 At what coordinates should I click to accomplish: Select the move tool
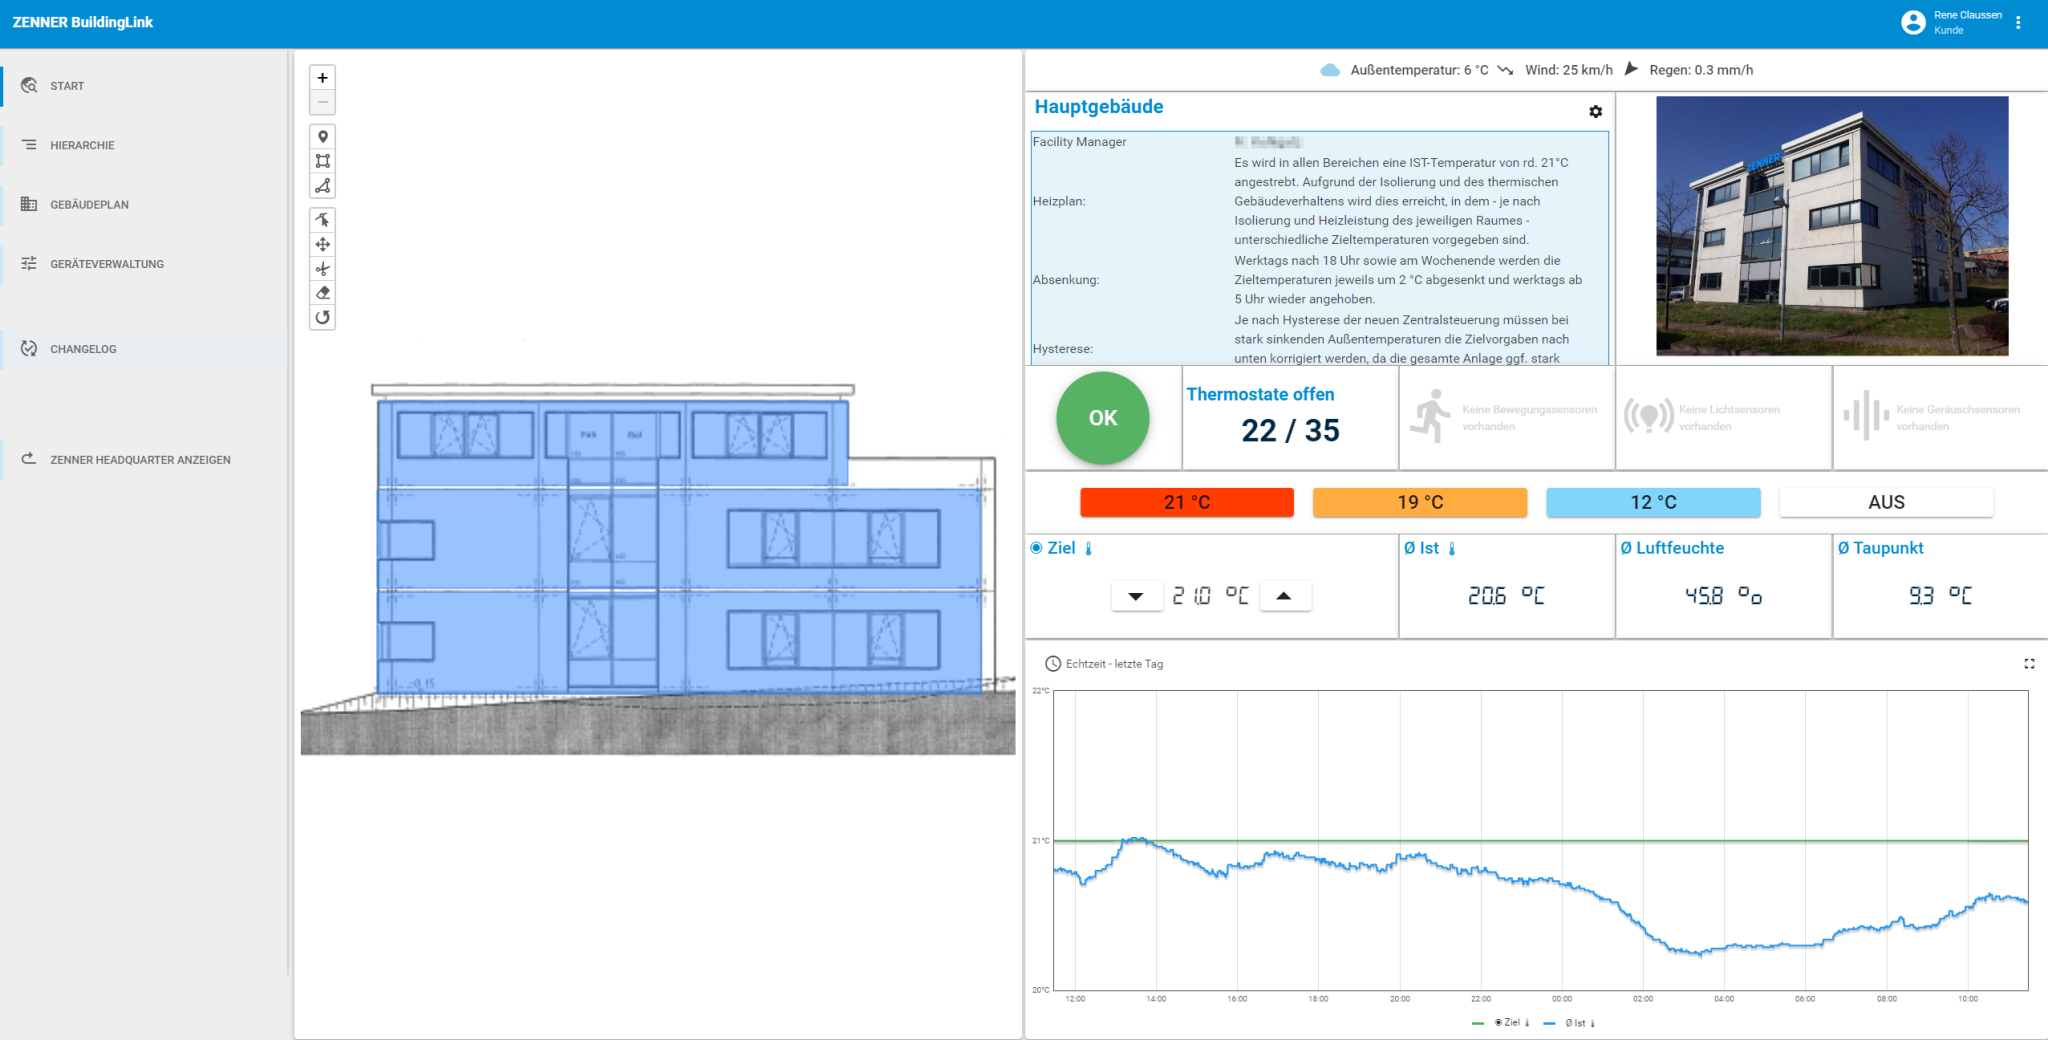322,244
